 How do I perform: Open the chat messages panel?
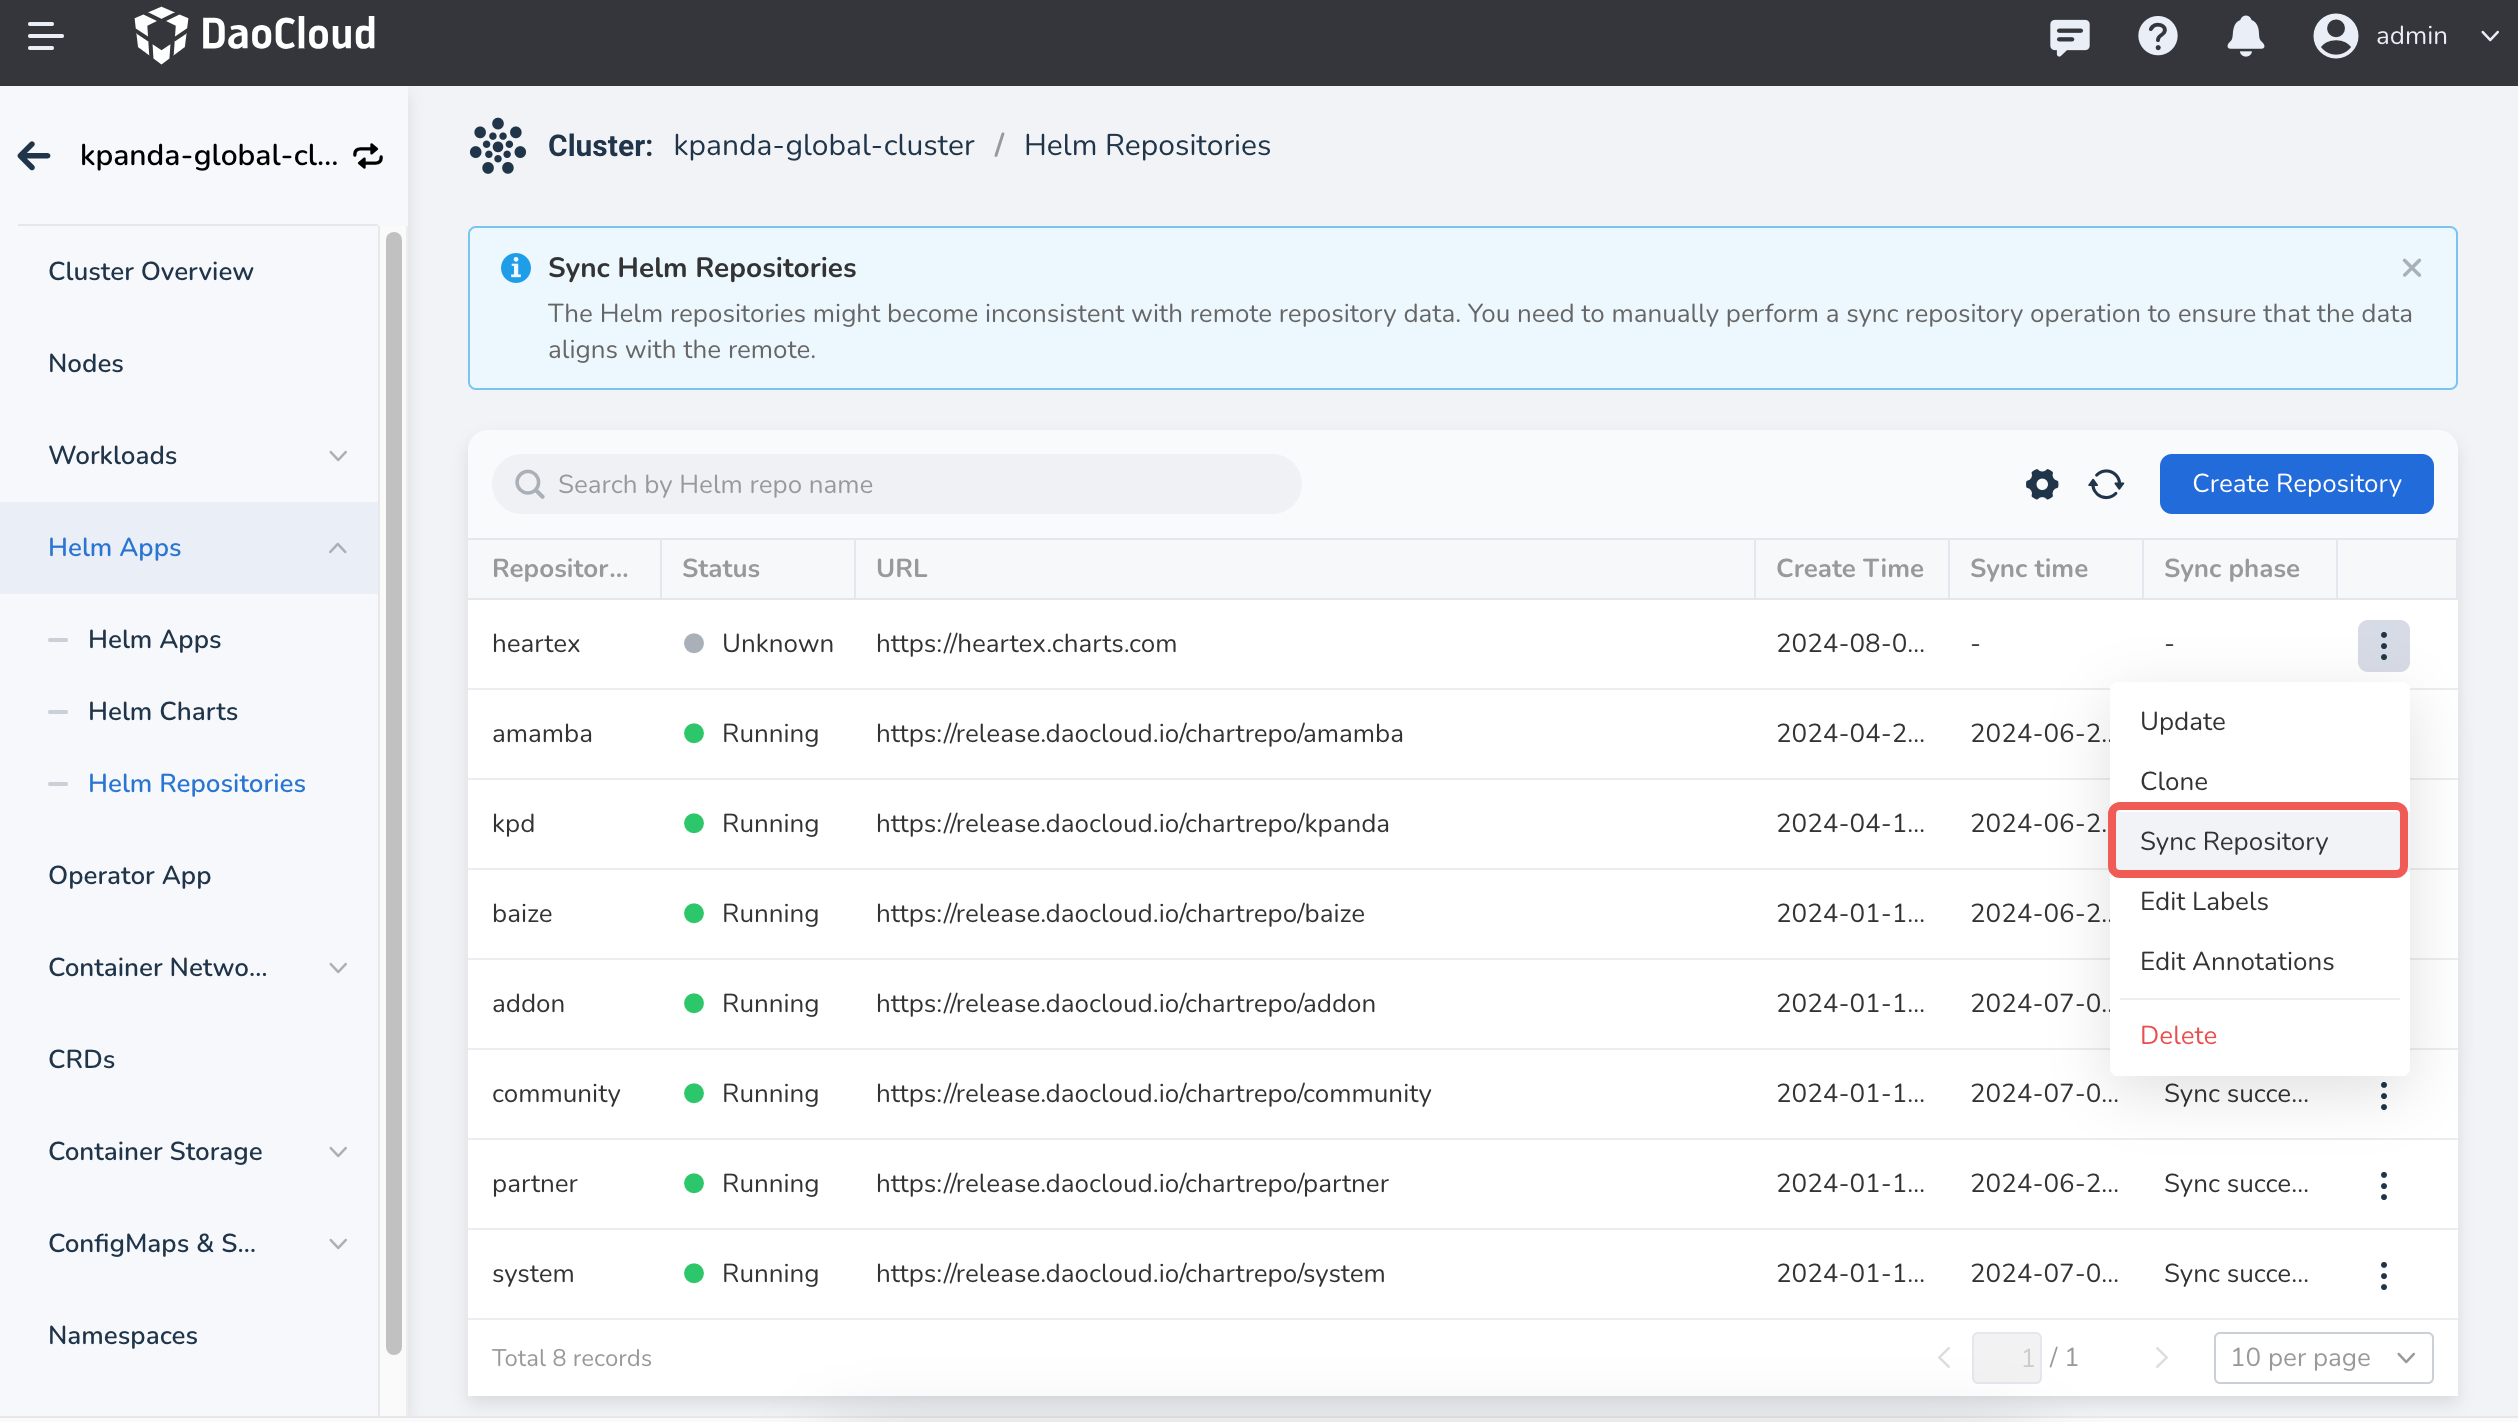(x=2069, y=36)
